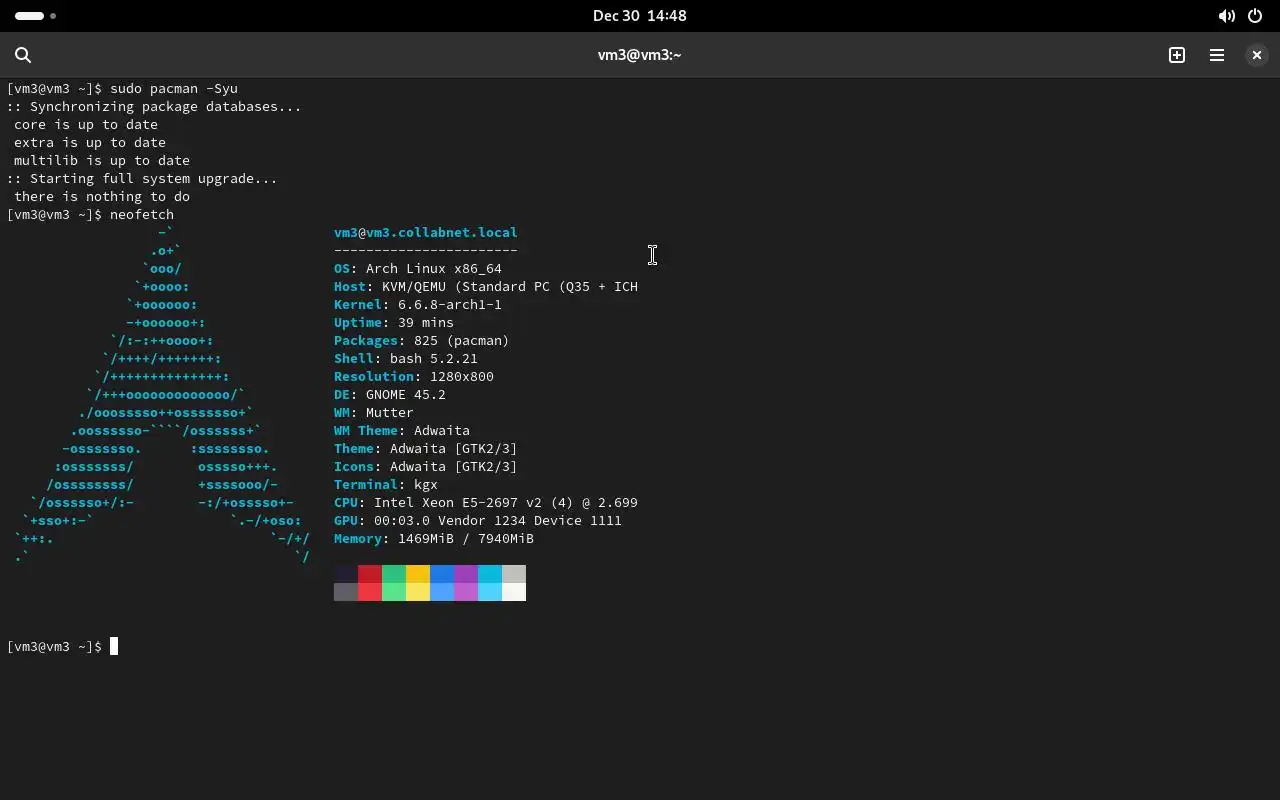Click the 'Resolution: 1280x800' line

414,376
